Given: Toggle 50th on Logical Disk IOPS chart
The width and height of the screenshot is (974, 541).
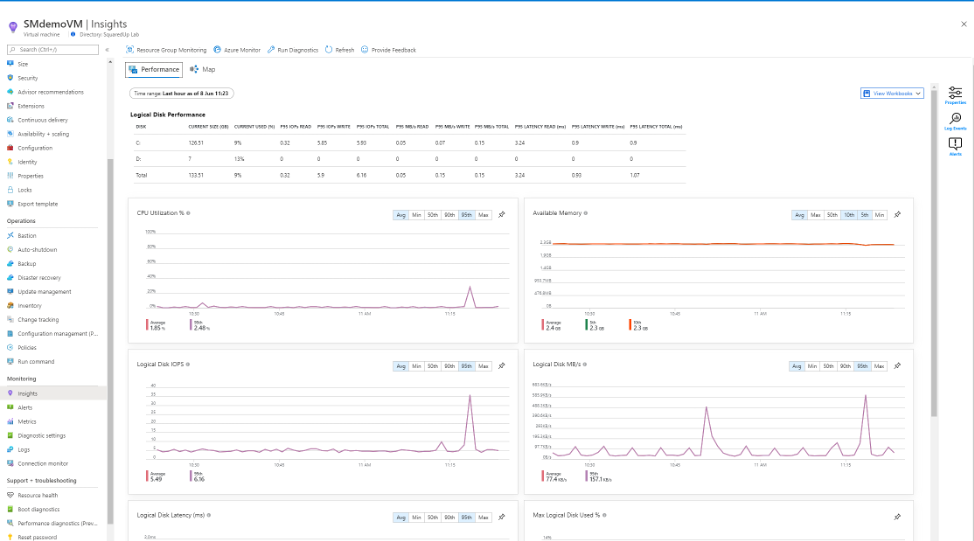Looking at the screenshot, I should (x=433, y=366).
